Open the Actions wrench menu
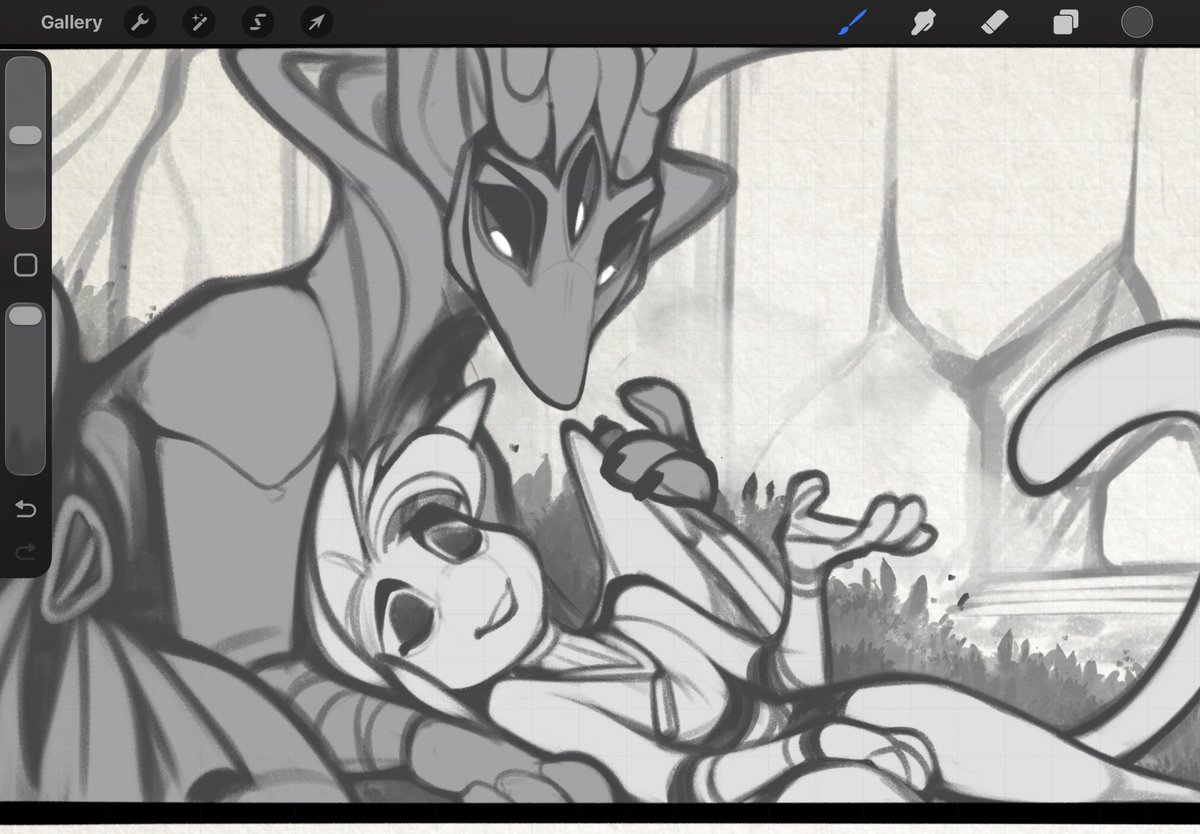Image resolution: width=1200 pixels, height=834 pixels. coord(140,22)
